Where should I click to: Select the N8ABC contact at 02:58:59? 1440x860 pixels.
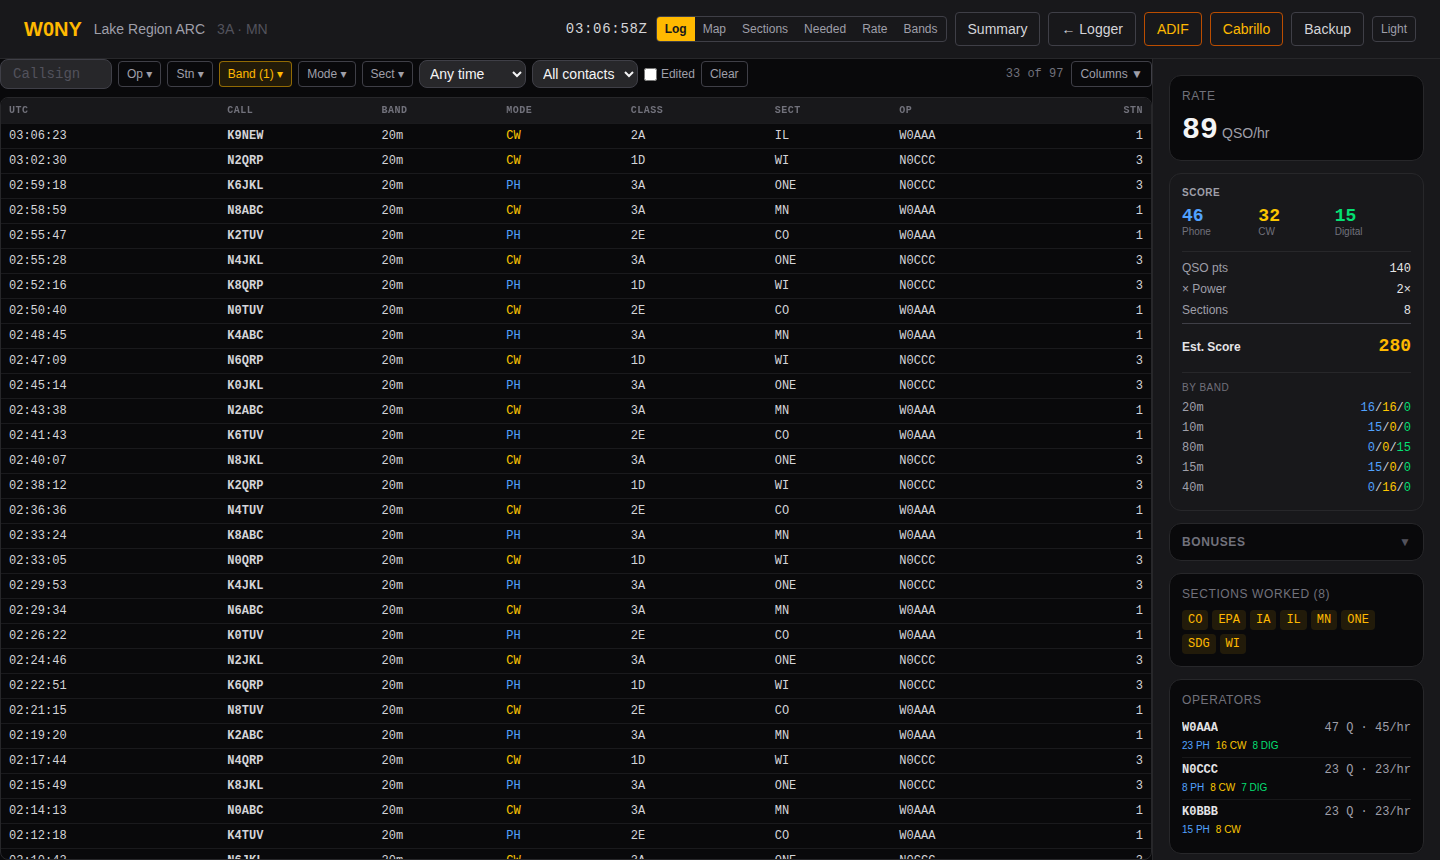tap(576, 210)
